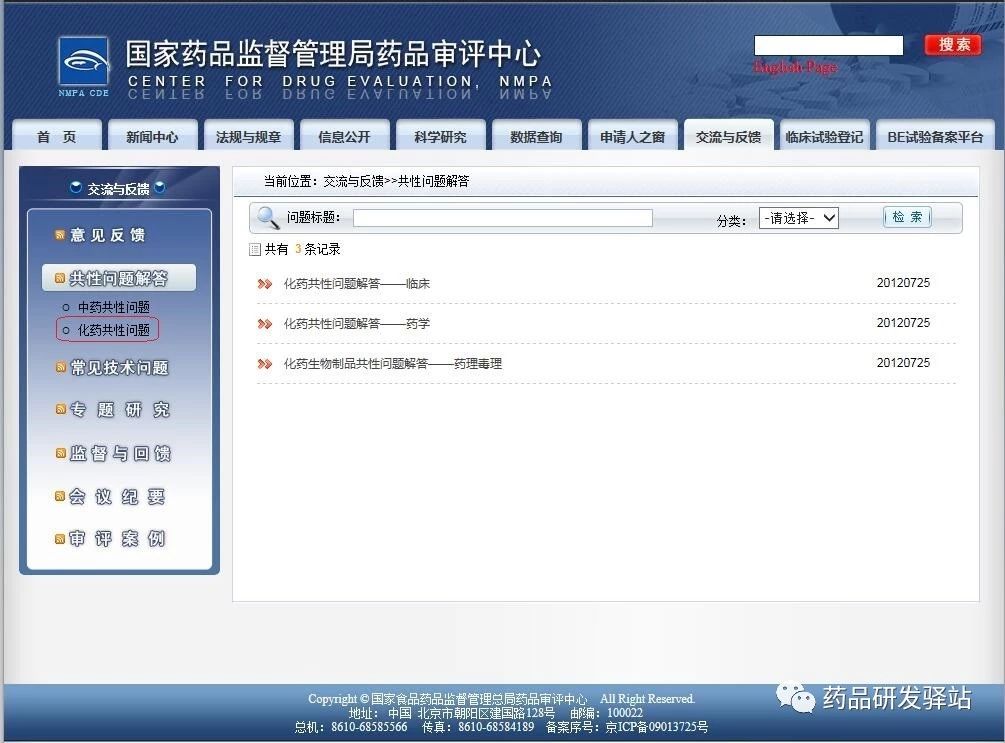This screenshot has width=1005, height=743.
Task: Open the 分类 请选择 dropdown
Action: [799, 218]
